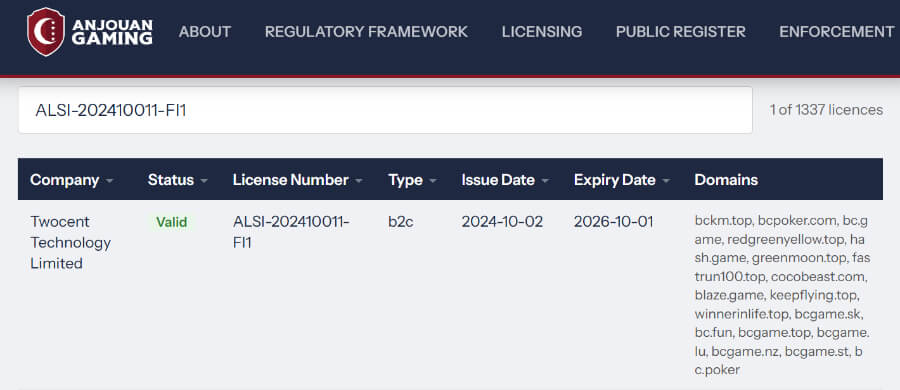Screen dimensions: 900x390
Task: Open the REGULATORY FRAMEWORK menu
Action: (x=366, y=32)
